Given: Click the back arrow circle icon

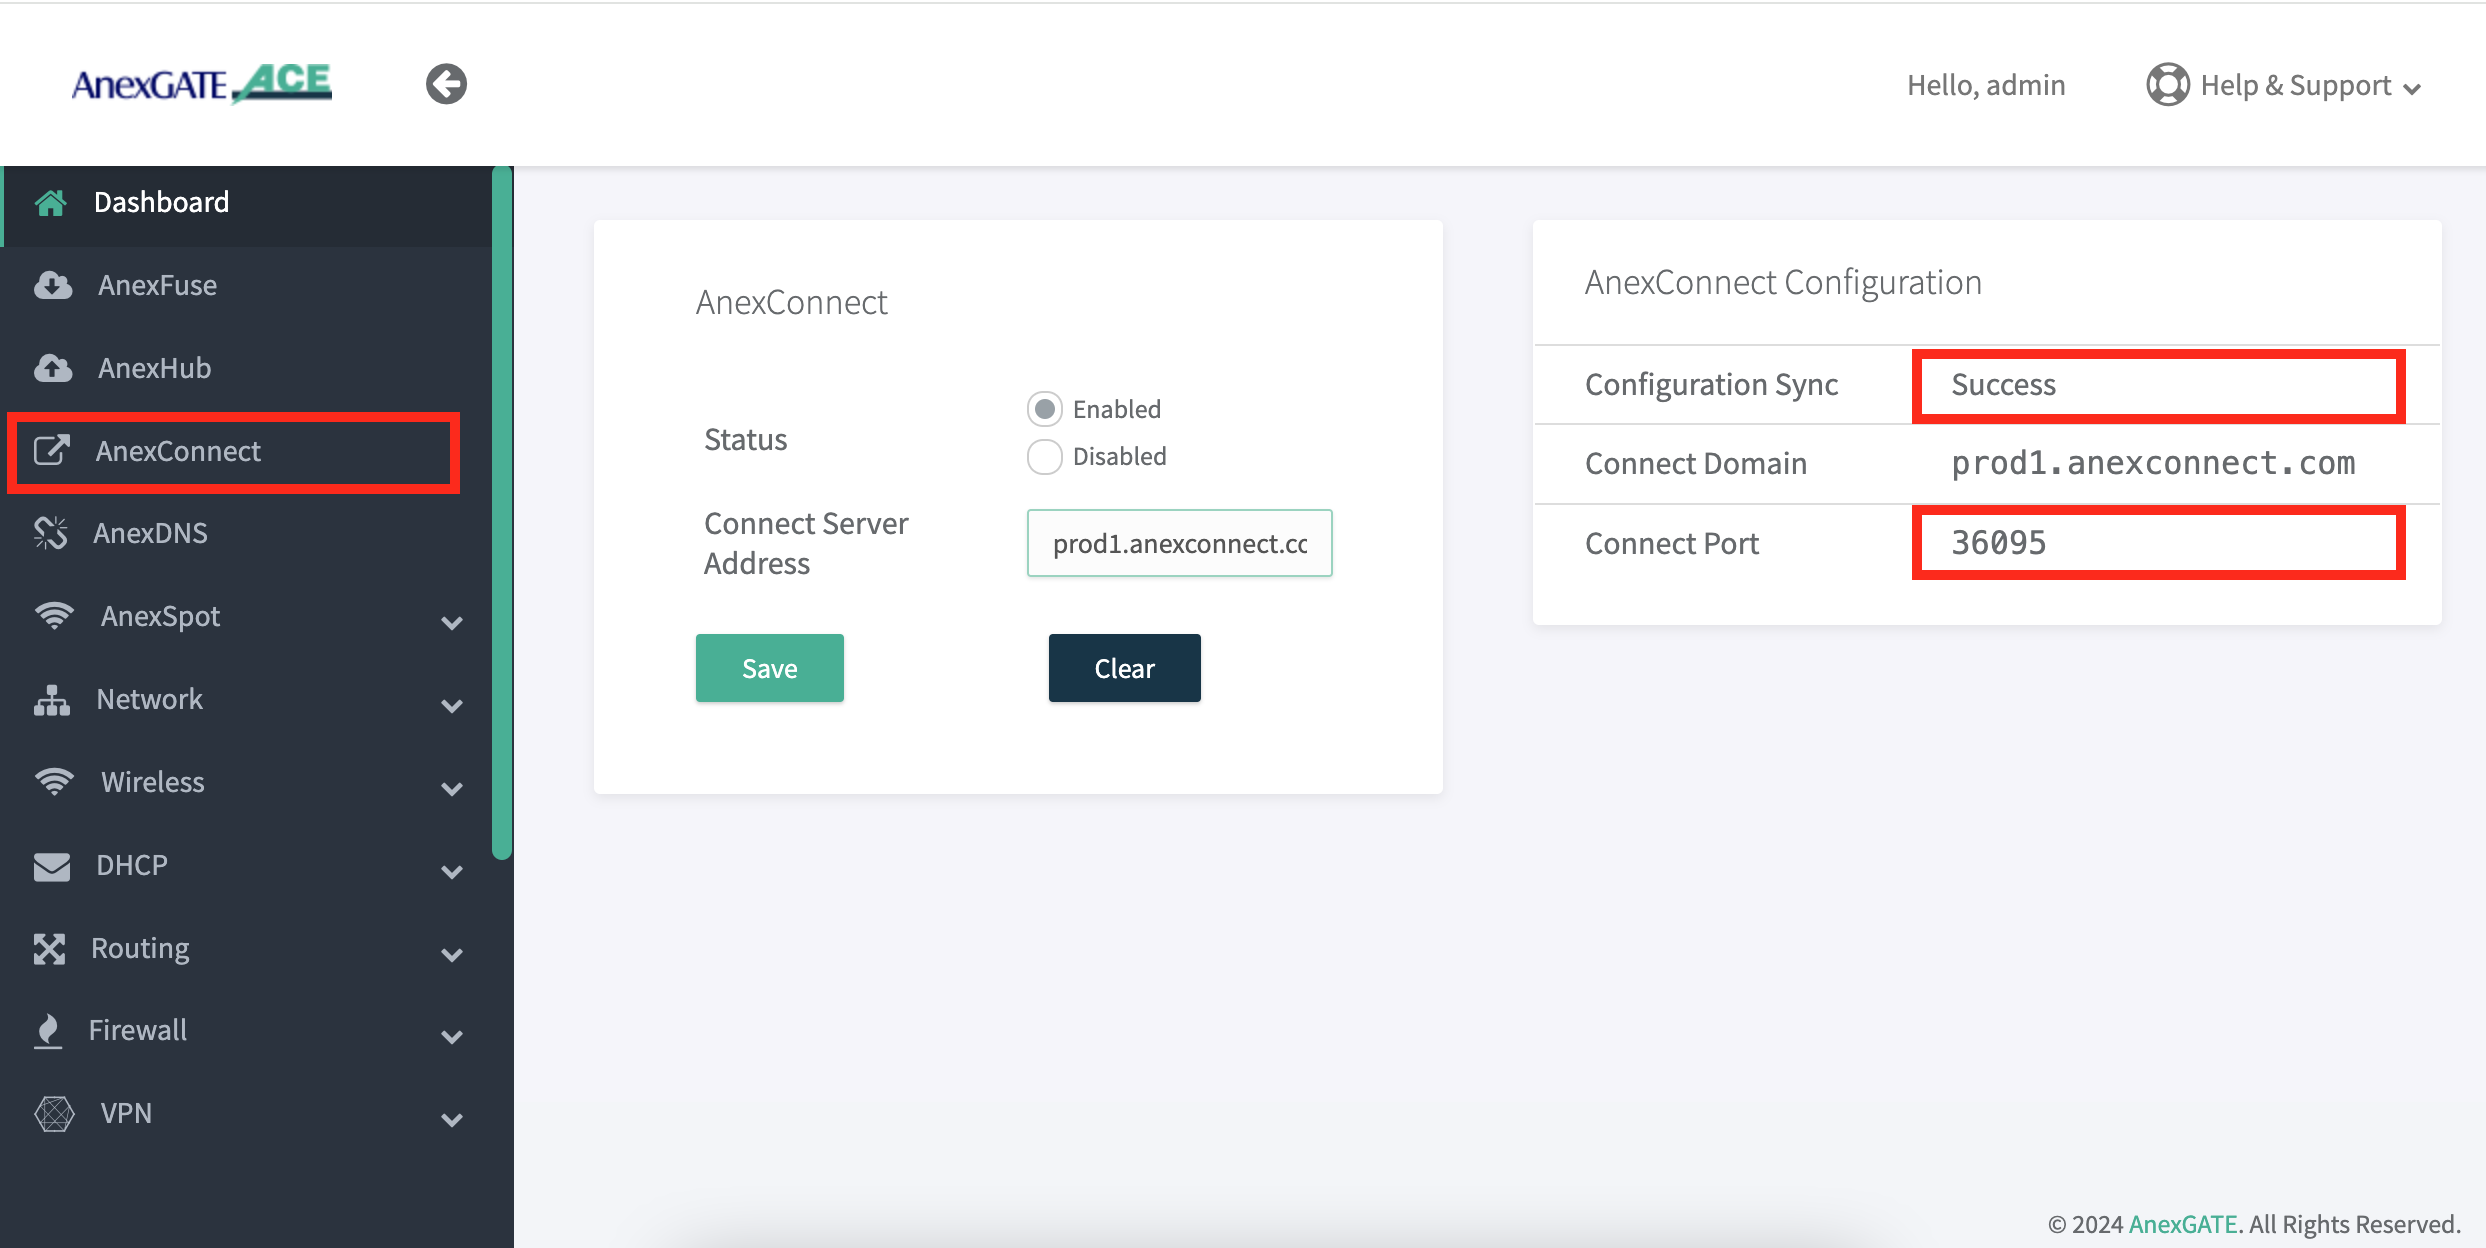Looking at the screenshot, I should pos(446,84).
